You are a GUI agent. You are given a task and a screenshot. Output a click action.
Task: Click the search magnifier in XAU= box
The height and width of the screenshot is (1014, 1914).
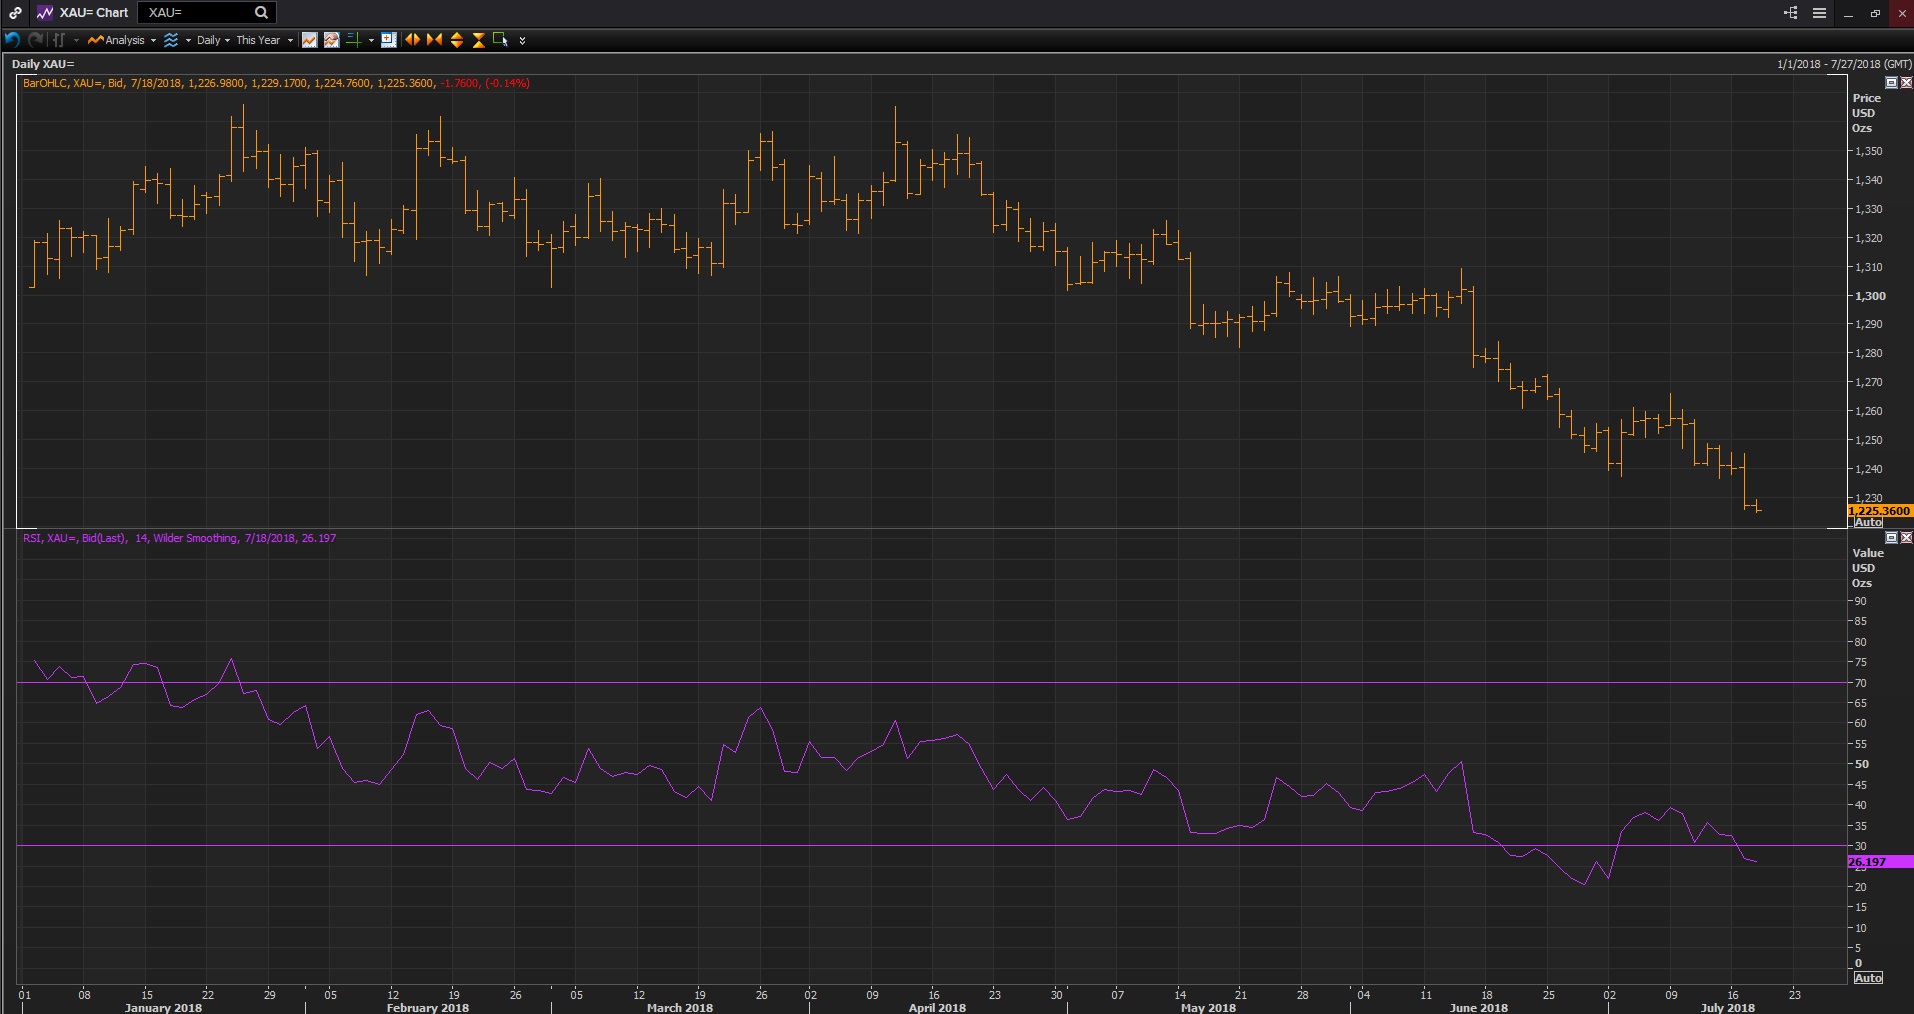tap(261, 13)
